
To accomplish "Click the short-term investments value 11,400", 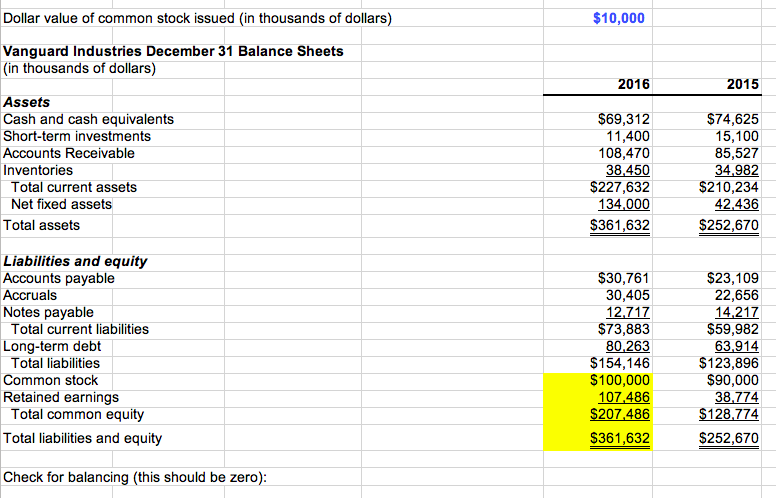I will [x=628, y=136].
